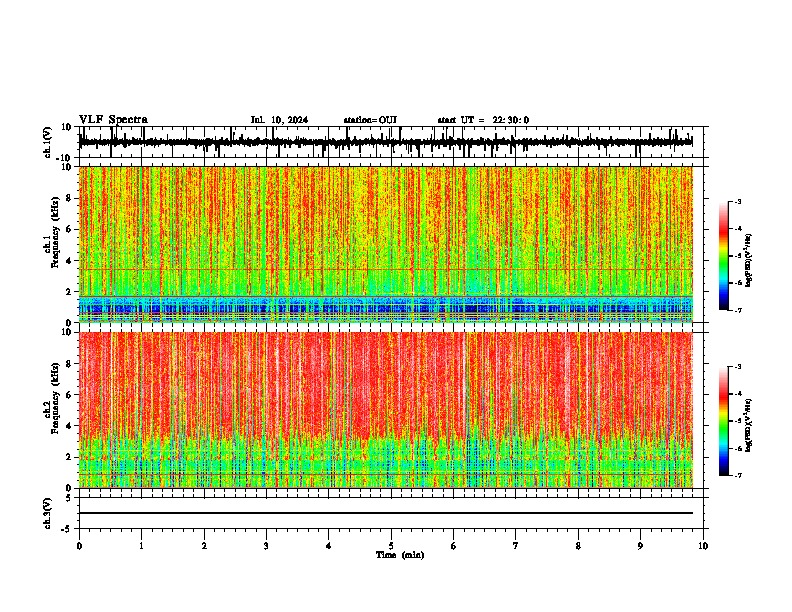Image resolution: width=792 pixels, height=612 pixels.
Task: Click the ch.2 color scale bar
Action: pyautogui.click(x=723, y=421)
